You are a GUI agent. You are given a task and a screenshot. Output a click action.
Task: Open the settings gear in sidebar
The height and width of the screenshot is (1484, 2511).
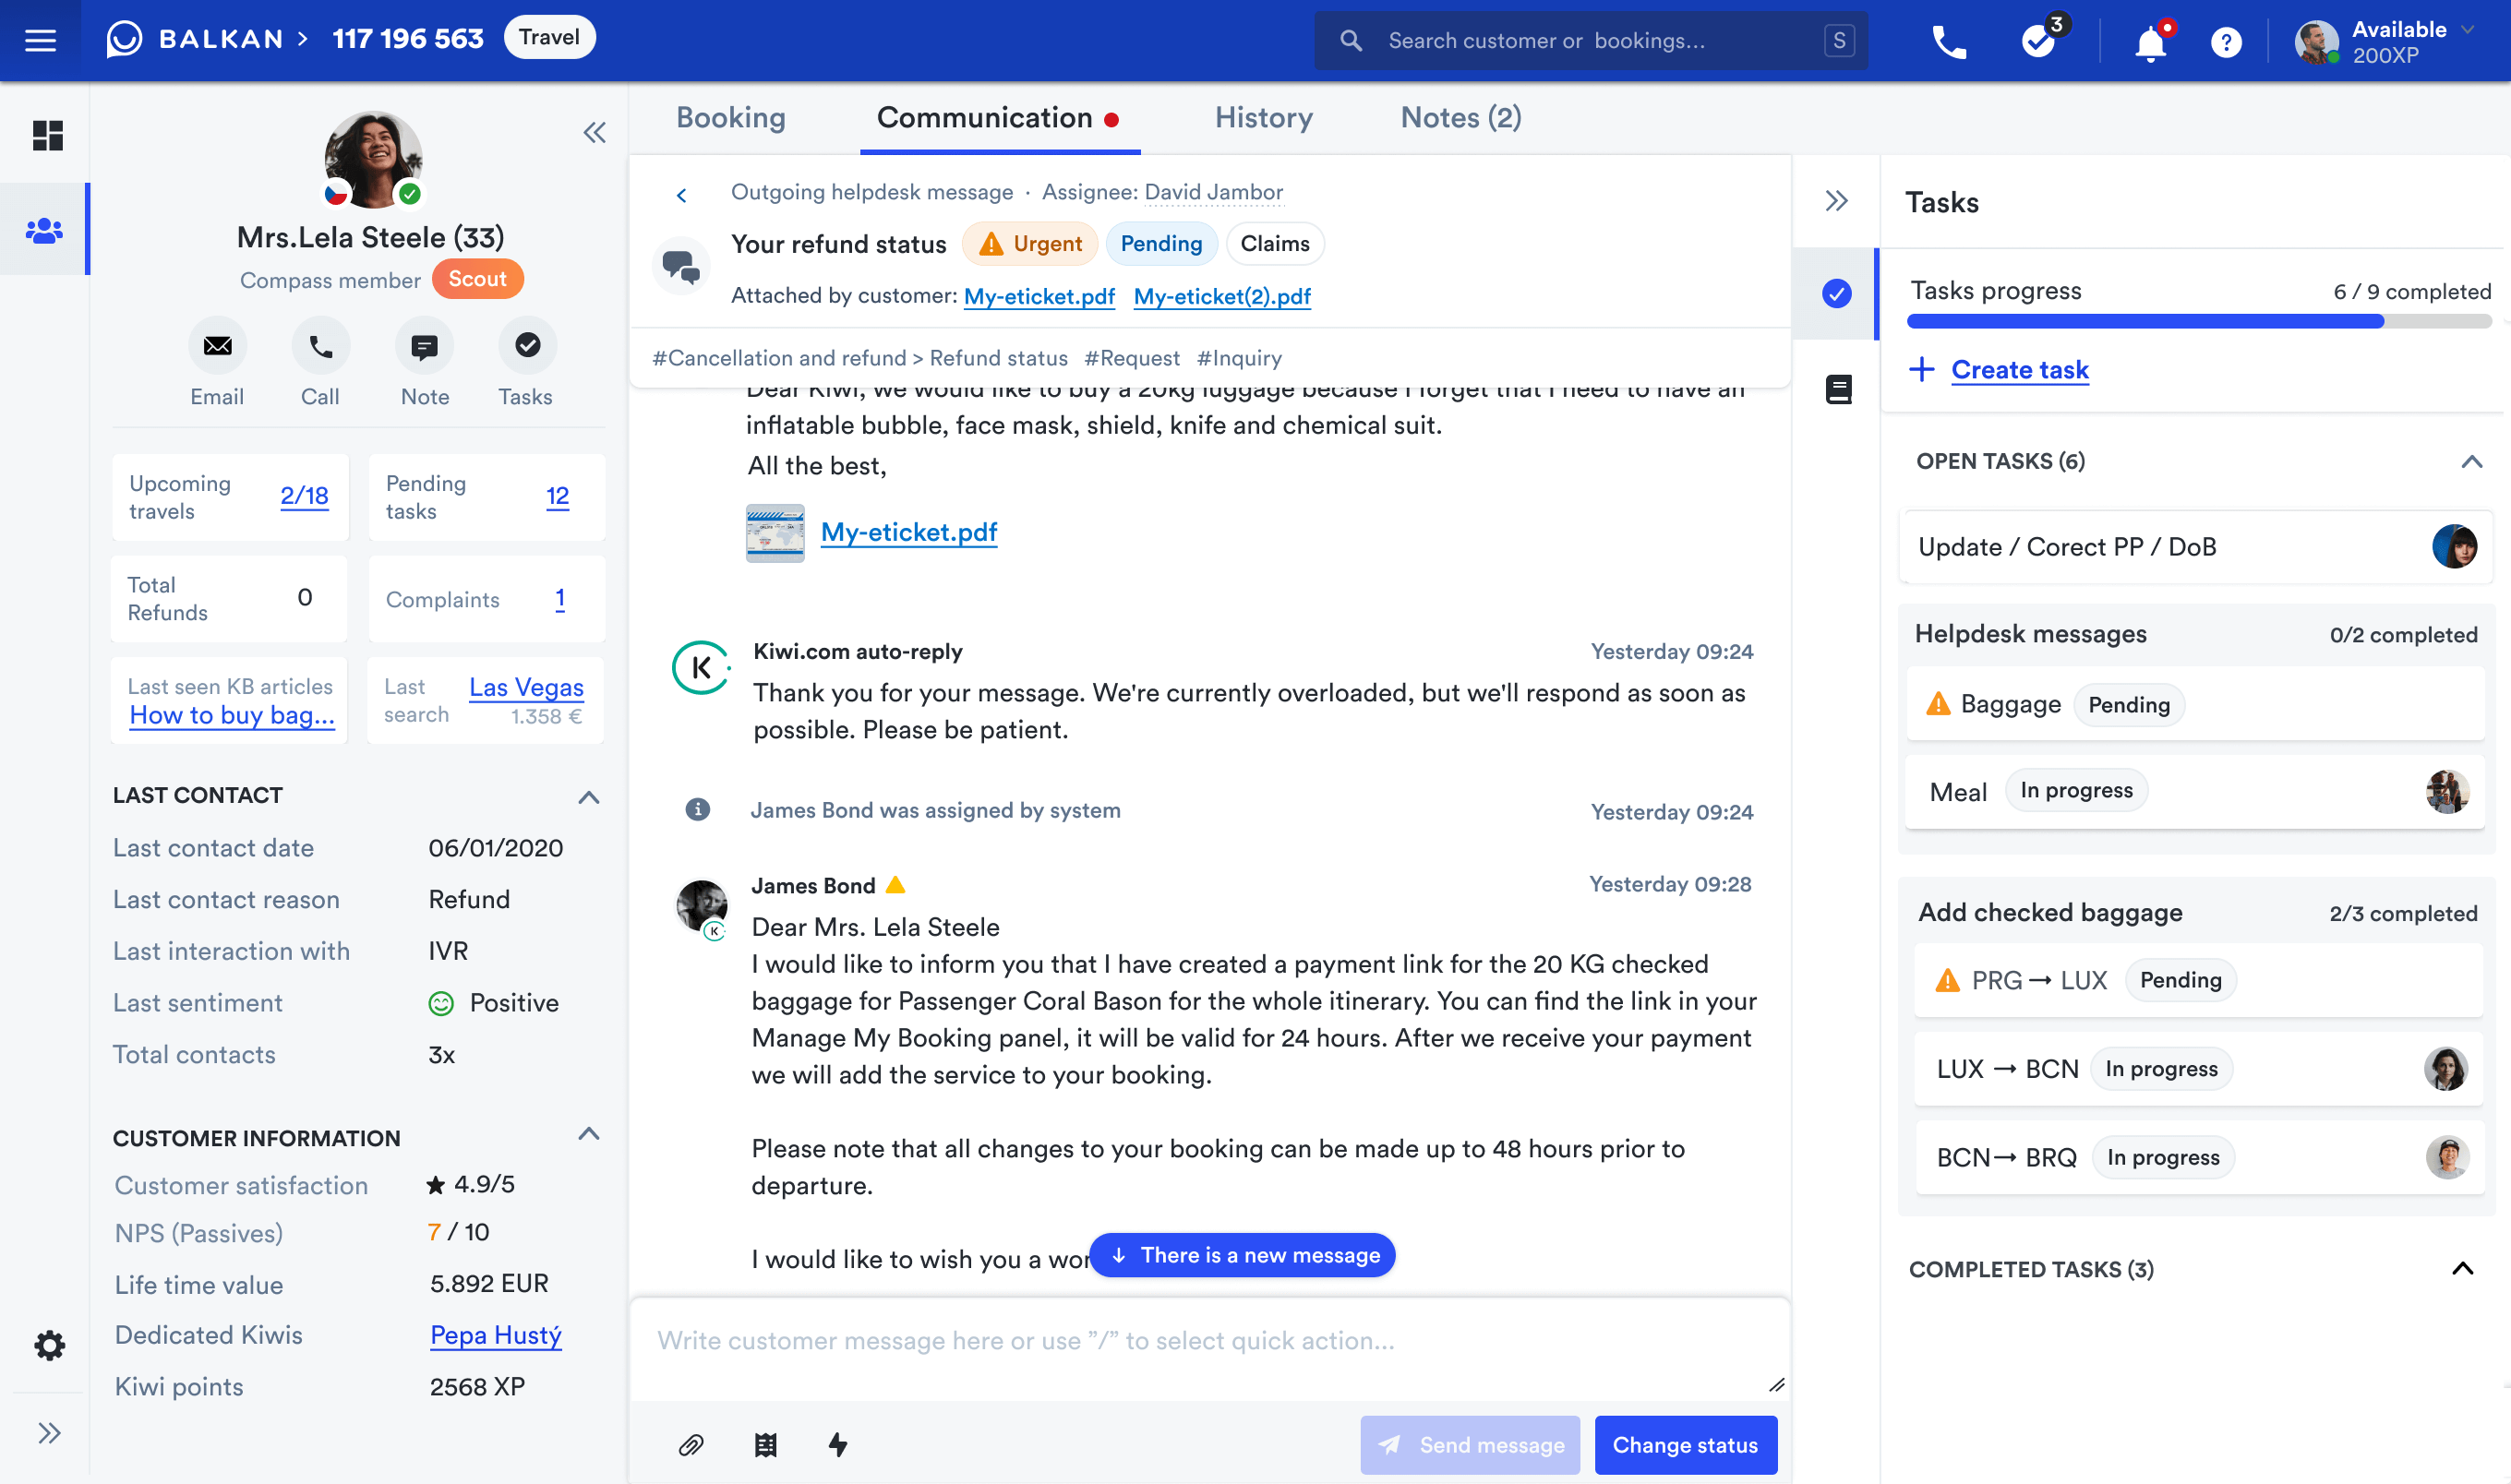coord(49,1345)
